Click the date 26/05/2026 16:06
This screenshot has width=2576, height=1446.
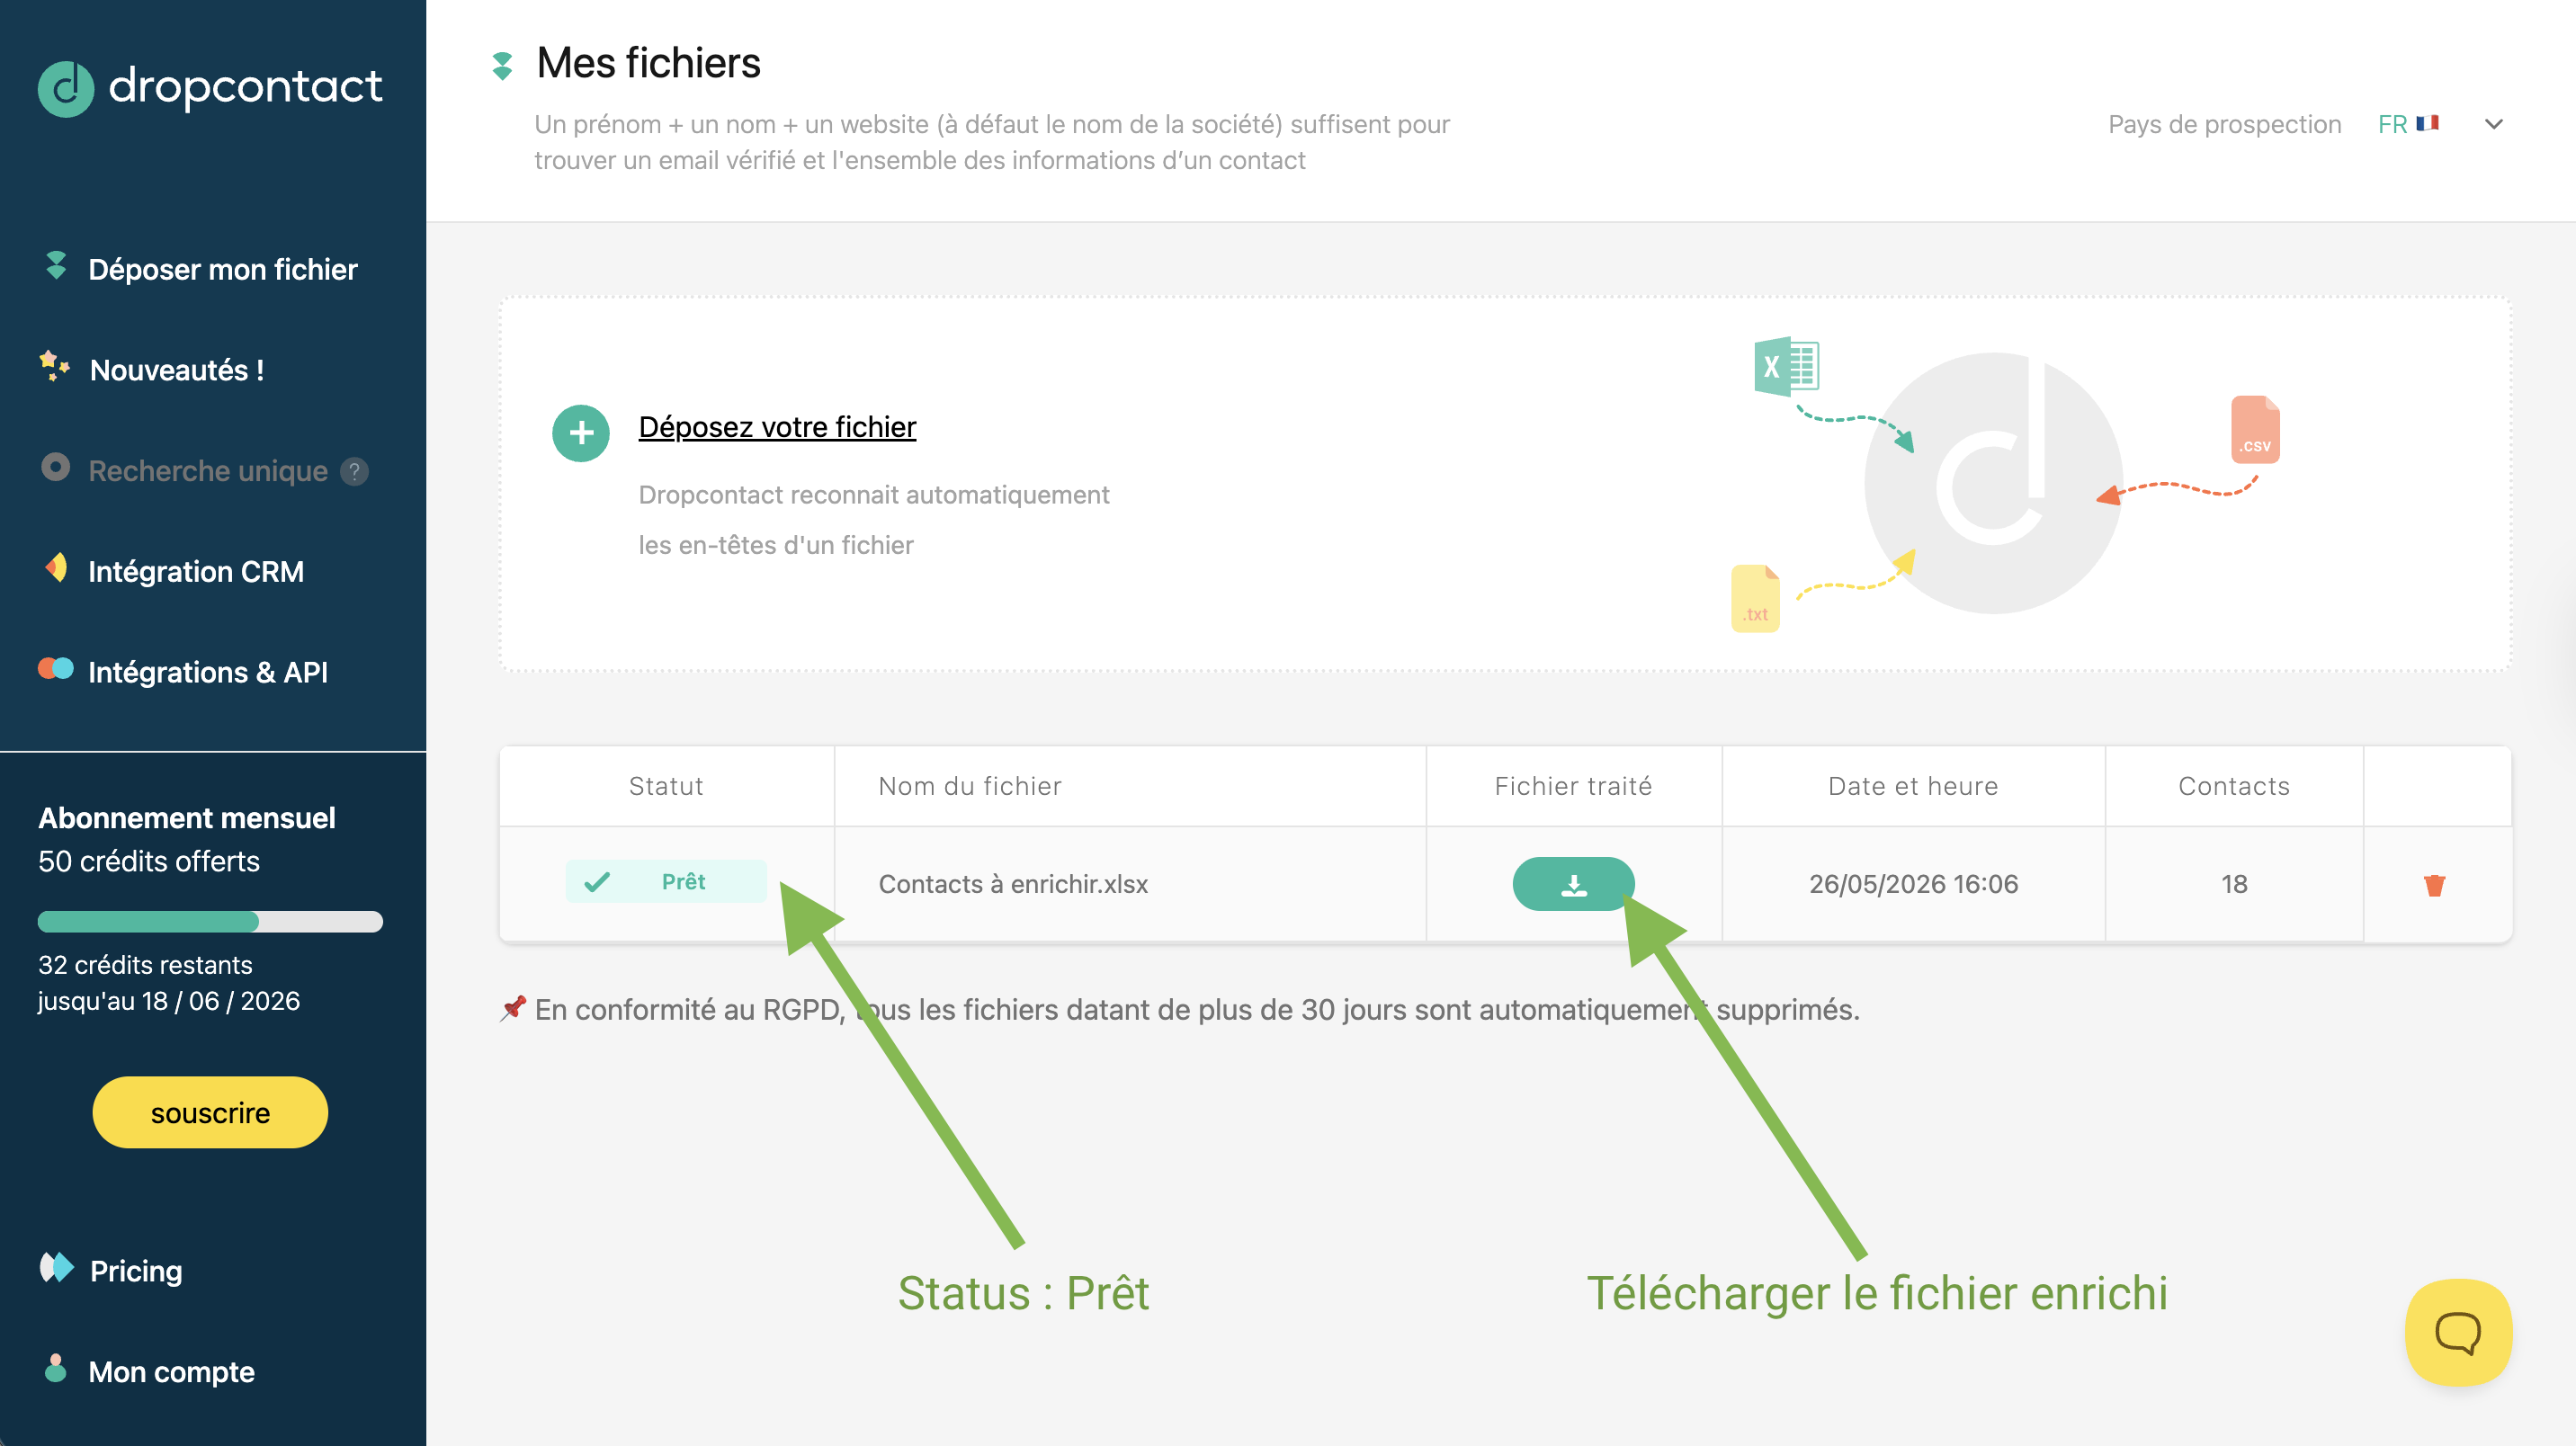(1914, 884)
